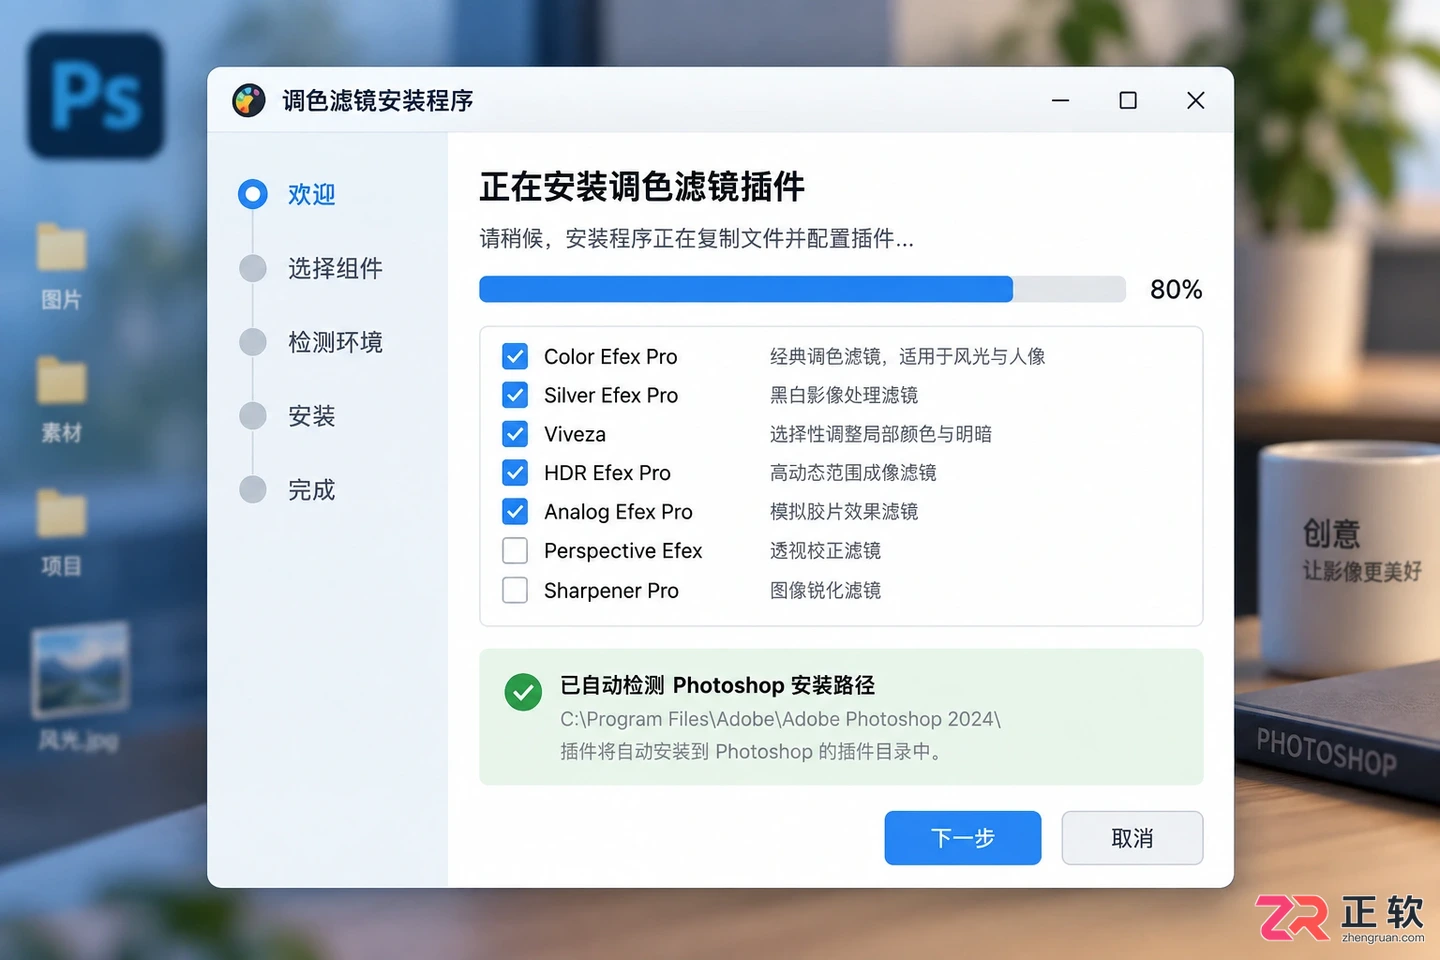Click the installer palette app icon
This screenshot has height=960, width=1440.
[x=249, y=100]
